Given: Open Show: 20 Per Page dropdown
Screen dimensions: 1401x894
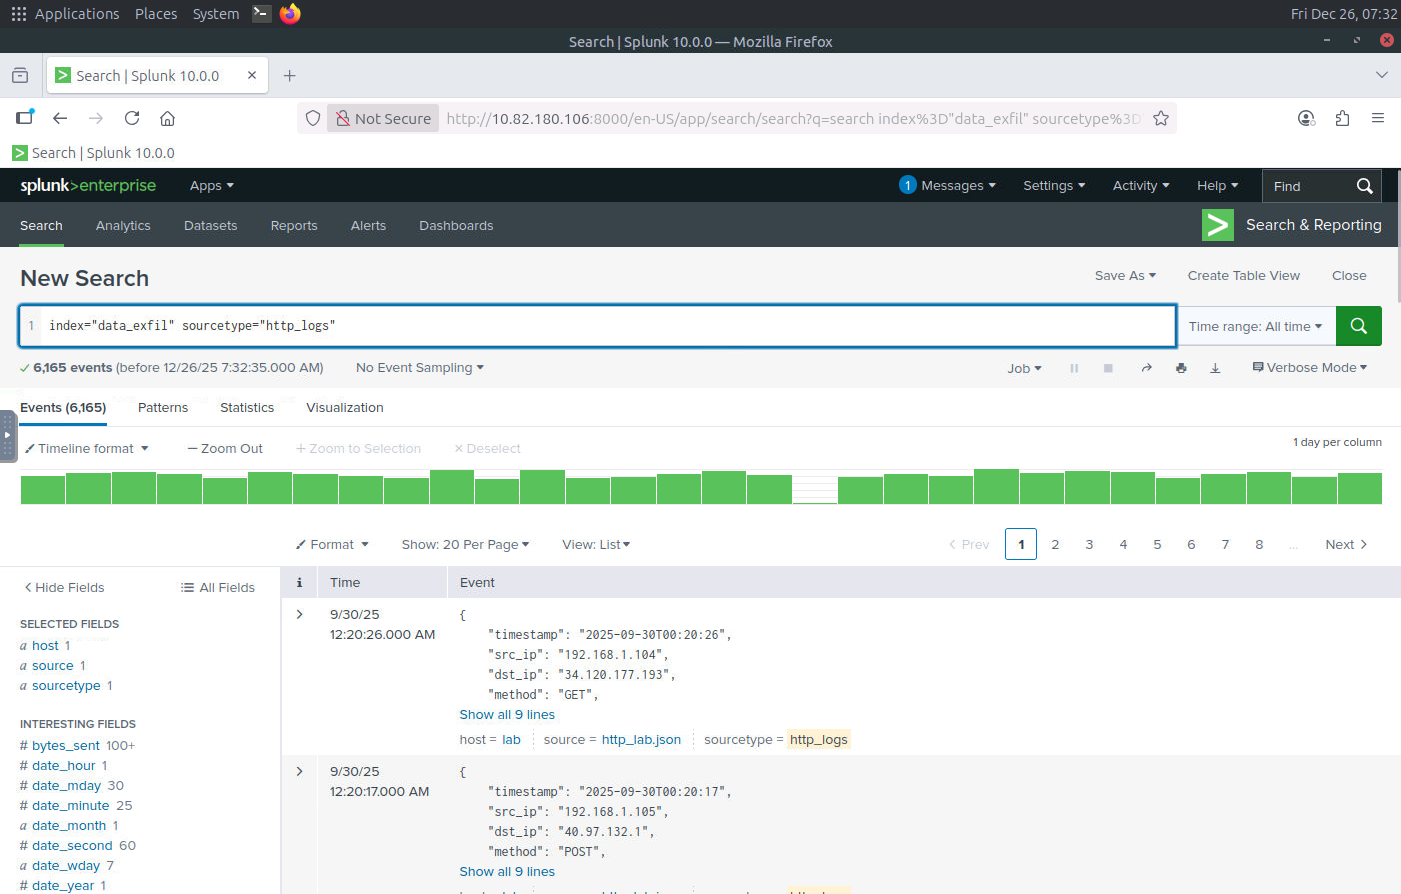Looking at the screenshot, I should 465,544.
